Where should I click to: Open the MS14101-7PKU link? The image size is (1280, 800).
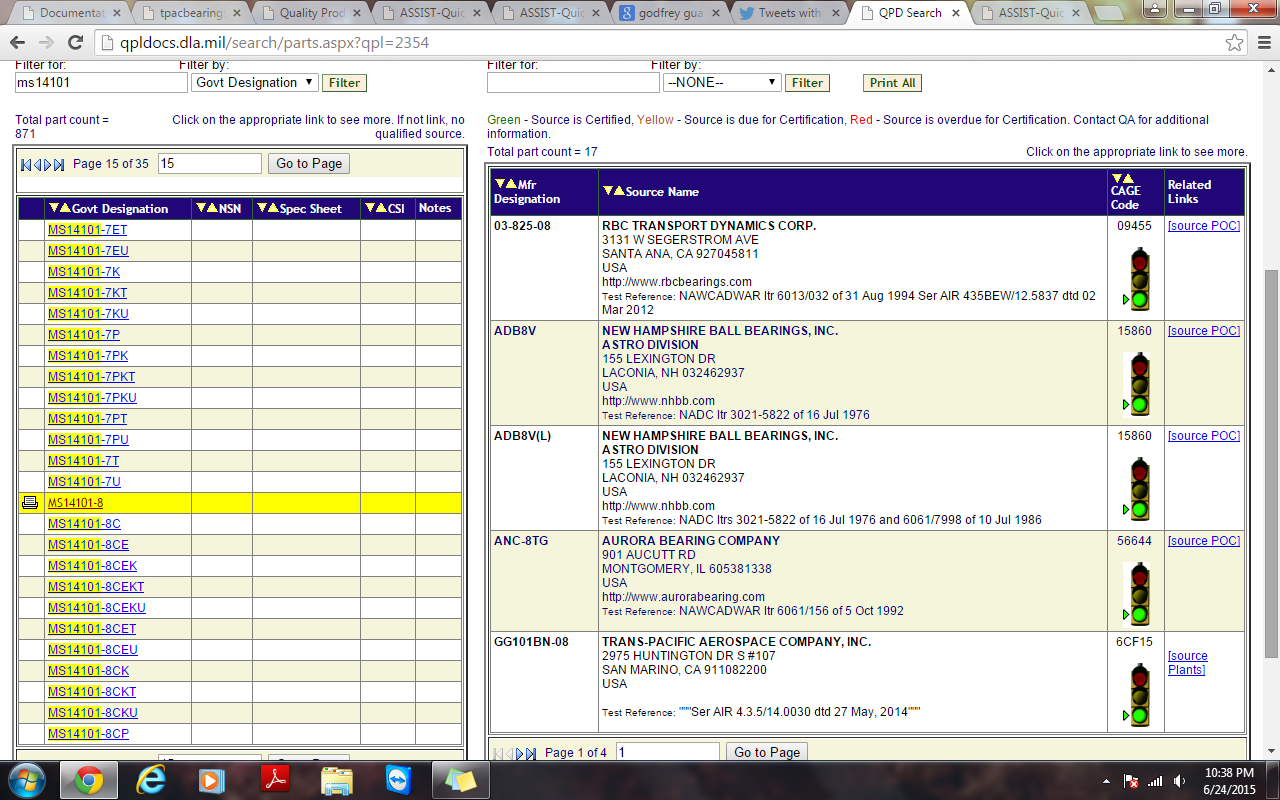pyautogui.click(x=92, y=398)
